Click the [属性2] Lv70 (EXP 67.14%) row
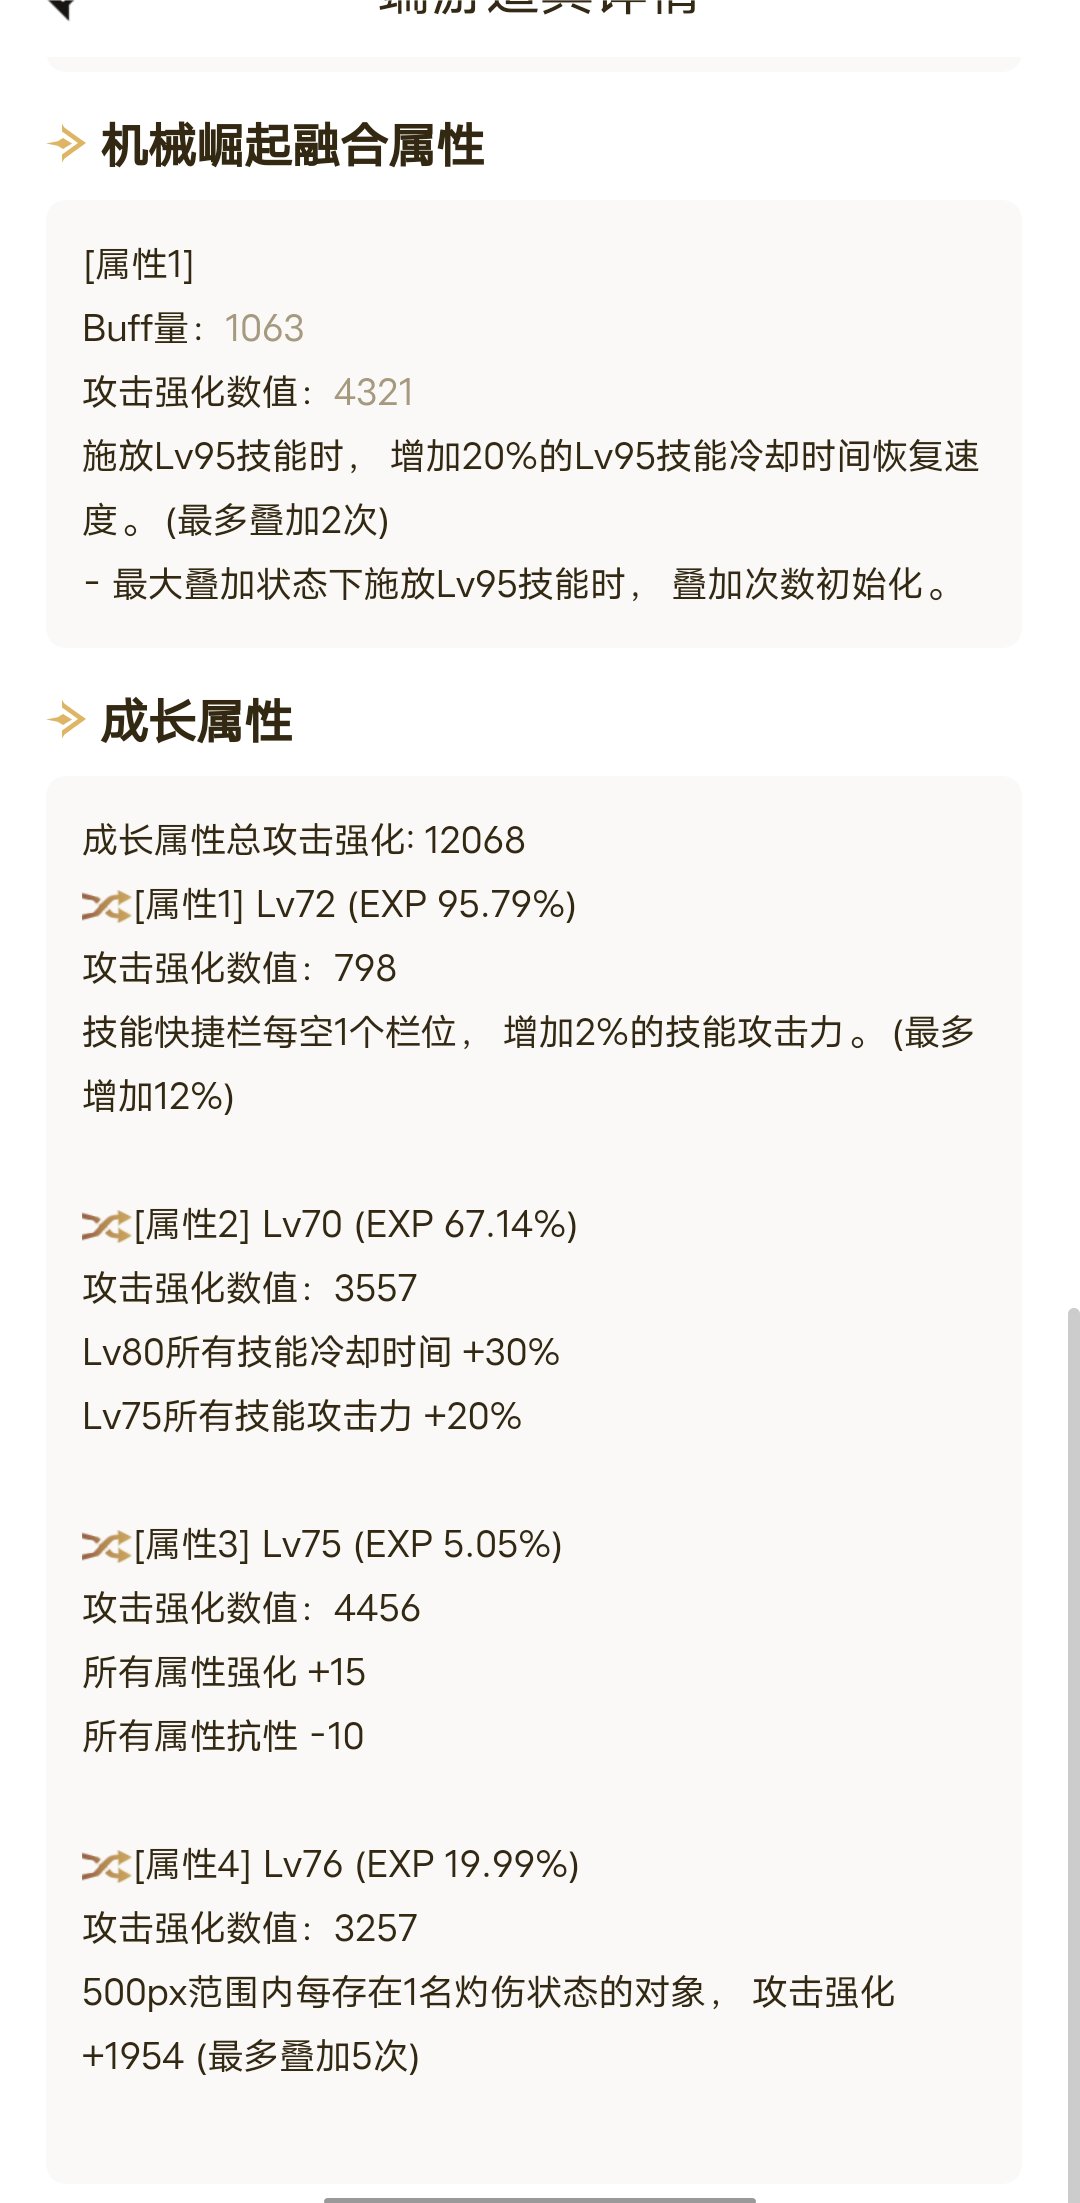The width and height of the screenshot is (1080, 2203). (330, 1225)
